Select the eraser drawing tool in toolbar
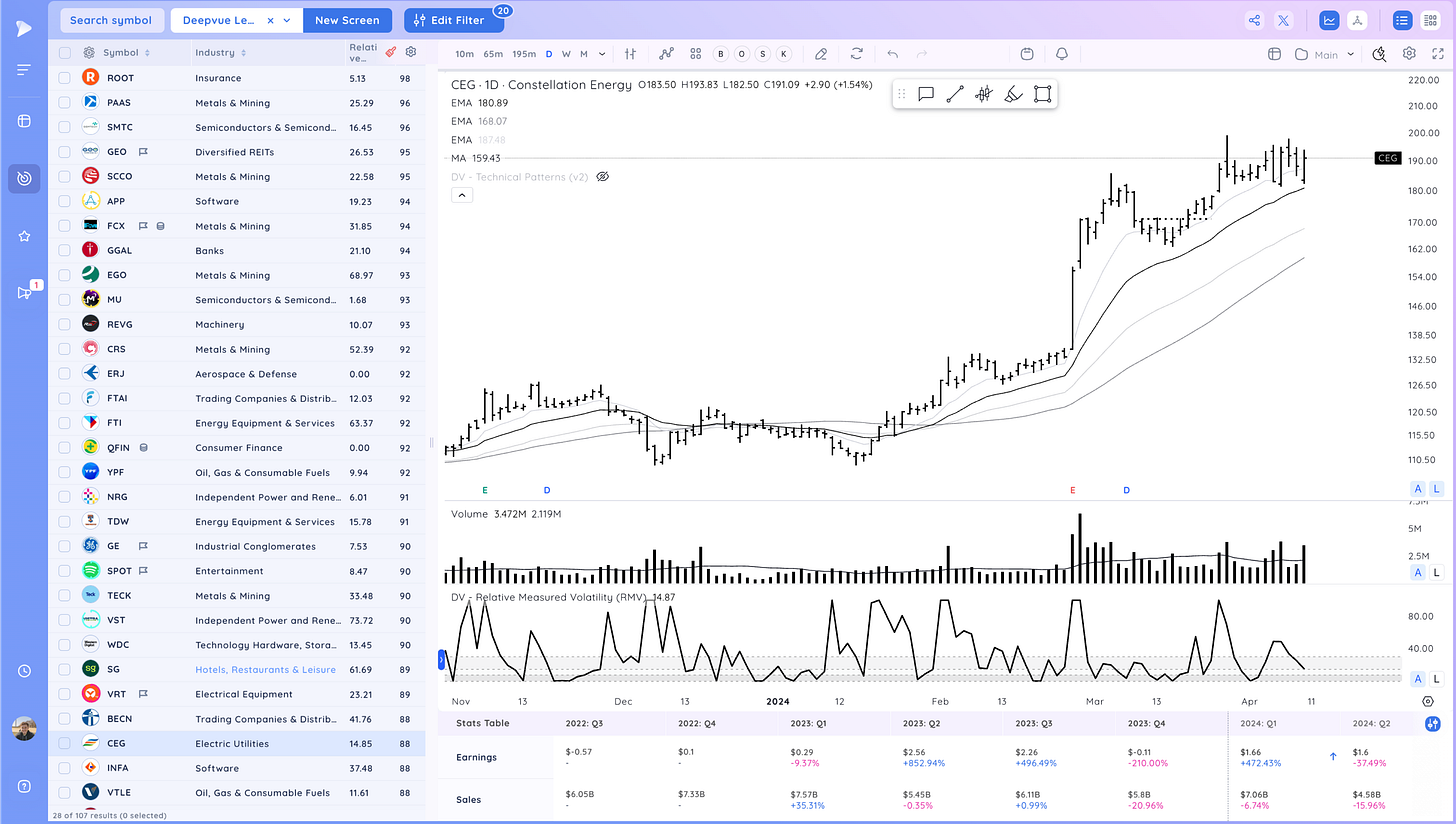The width and height of the screenshot is (1456, 824). 821,54
